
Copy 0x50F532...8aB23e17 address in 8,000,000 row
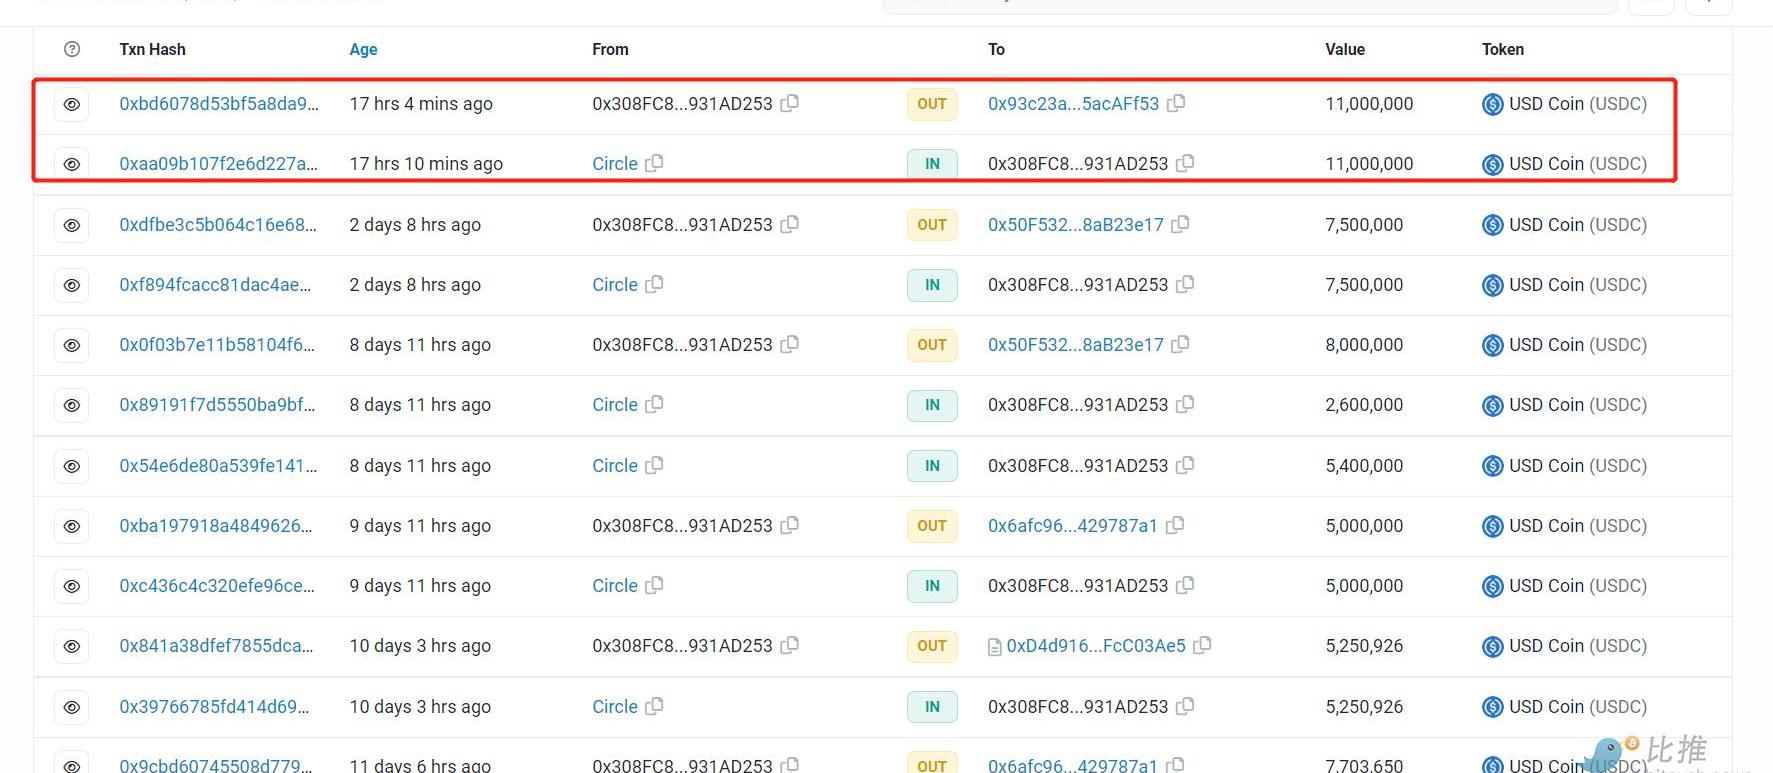(x=1180, y=344)
